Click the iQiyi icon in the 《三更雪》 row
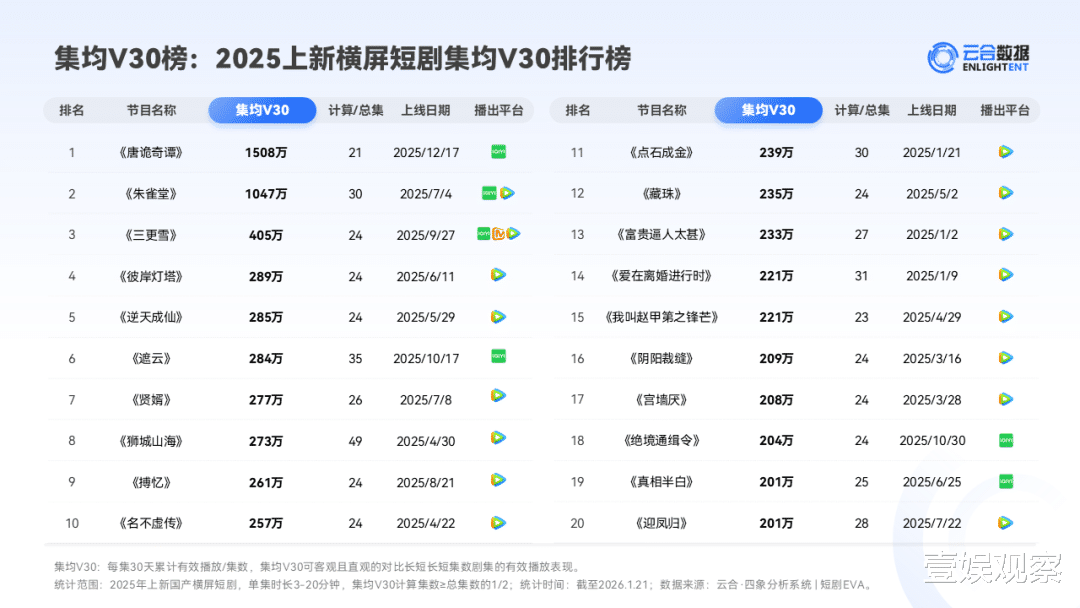The width and height of the screenshot is (1080, 608). point(484,234)
